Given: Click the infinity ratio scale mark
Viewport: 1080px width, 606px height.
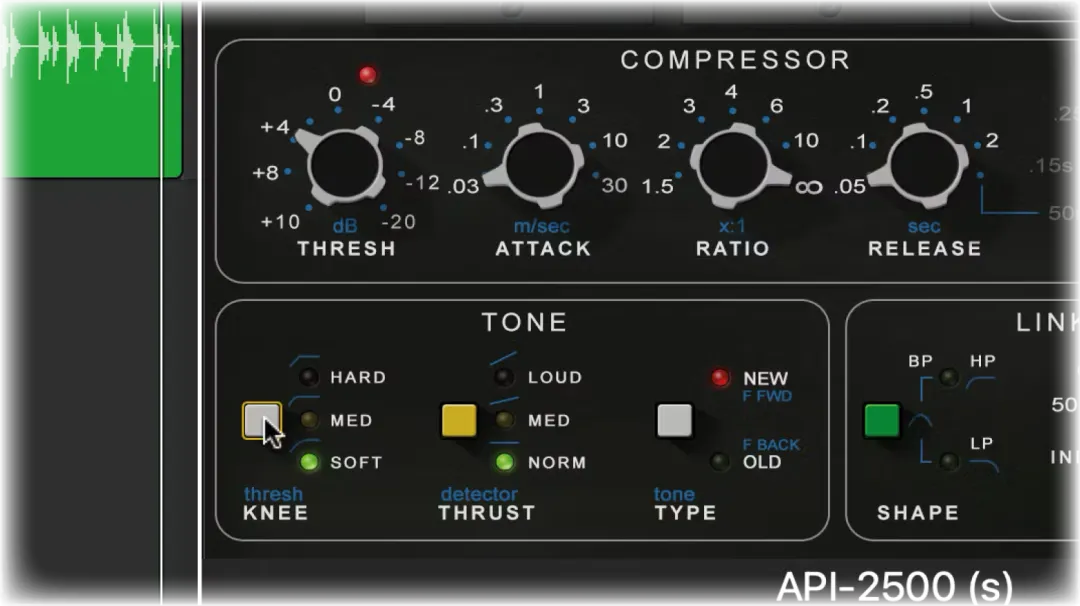Looking at the screenshot, I should [809, 187].
